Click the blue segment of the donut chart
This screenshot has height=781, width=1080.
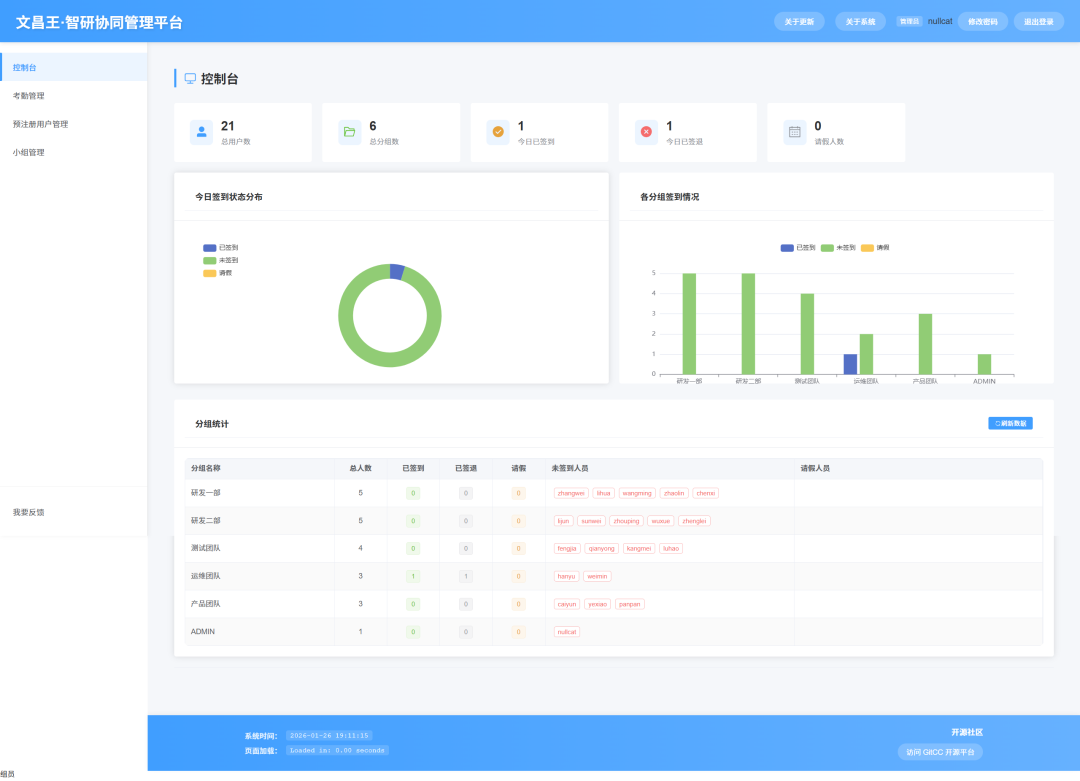[397, 271]
